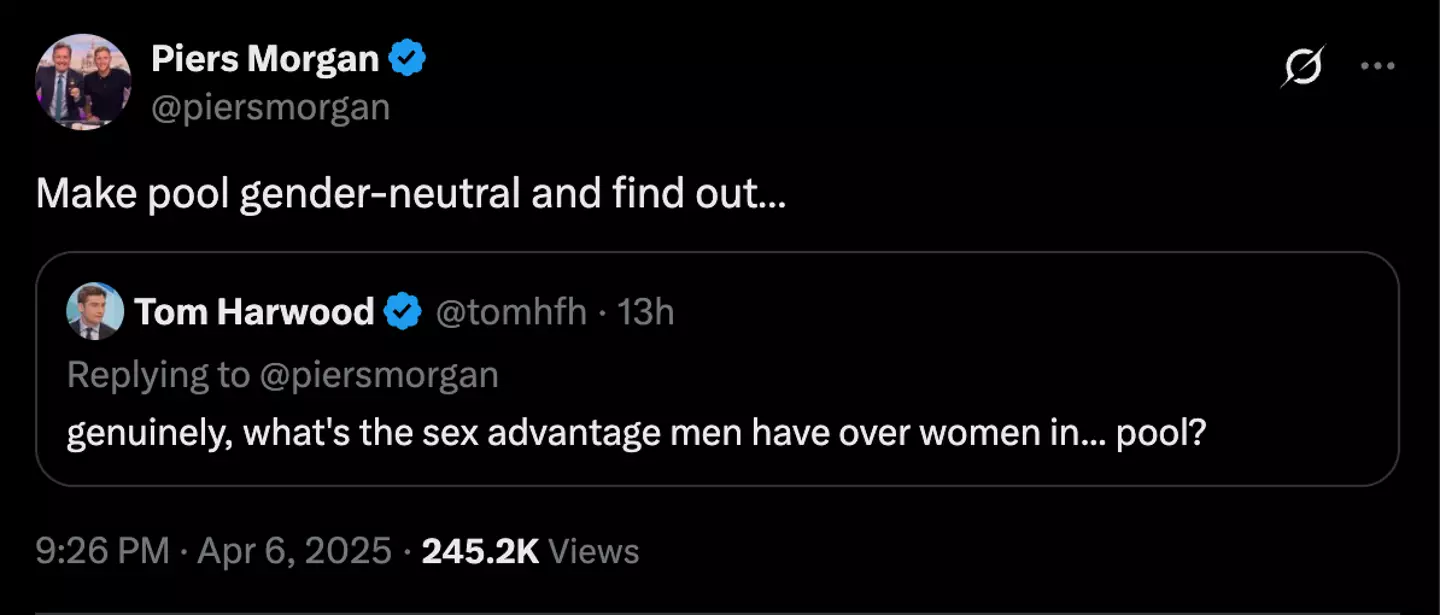Click Piers Morgan's blue verified badge
Image resolution: width=1440 pixels, height=615 pixels.
410,57
